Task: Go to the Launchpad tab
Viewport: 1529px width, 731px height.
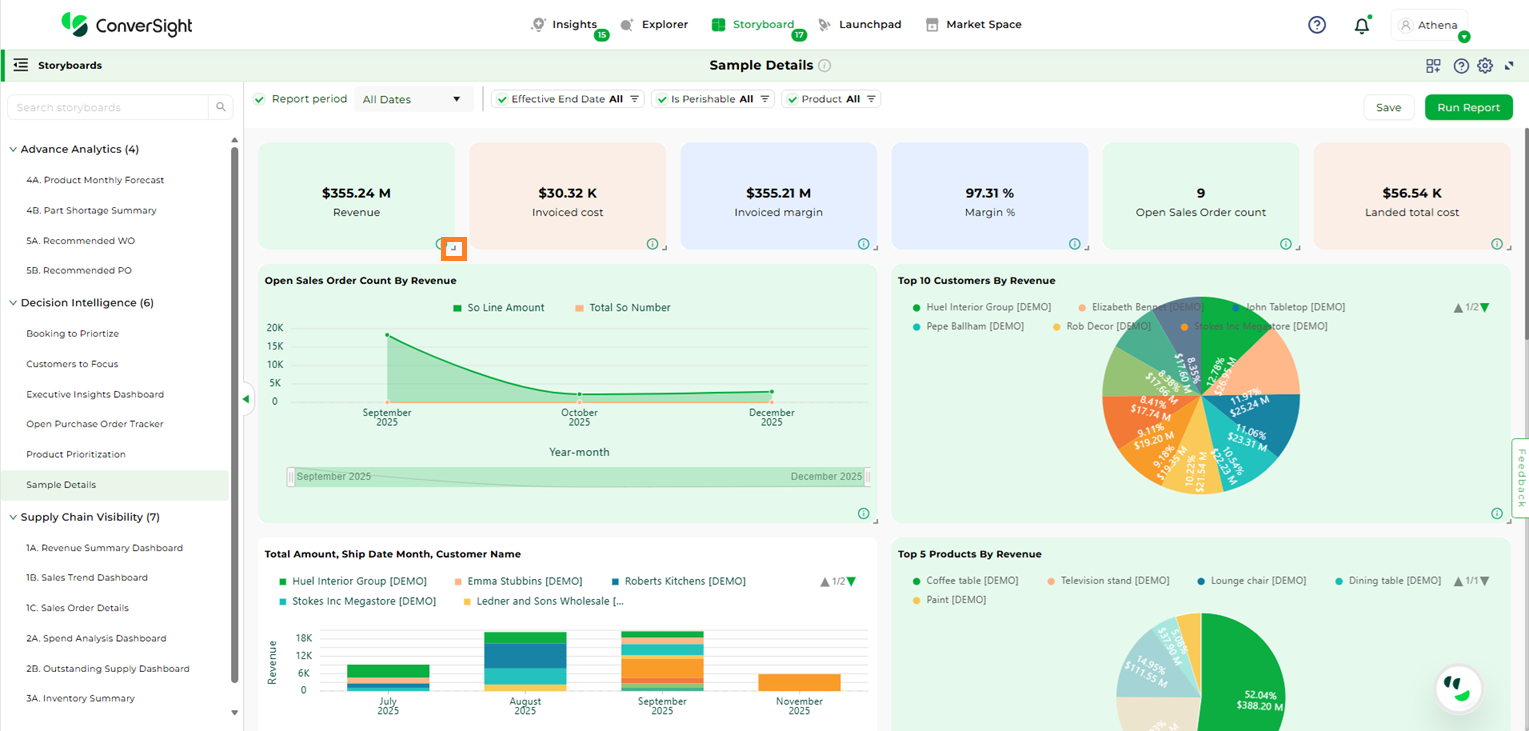Action: (859, 24)
